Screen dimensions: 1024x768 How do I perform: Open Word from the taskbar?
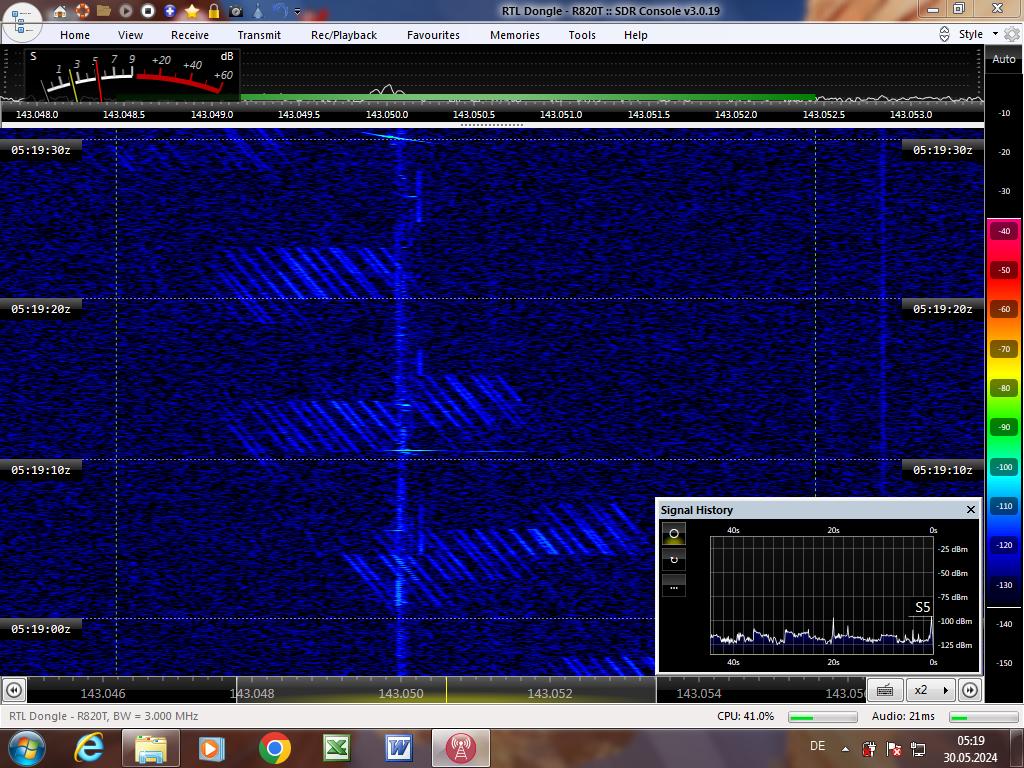(398, 748)
